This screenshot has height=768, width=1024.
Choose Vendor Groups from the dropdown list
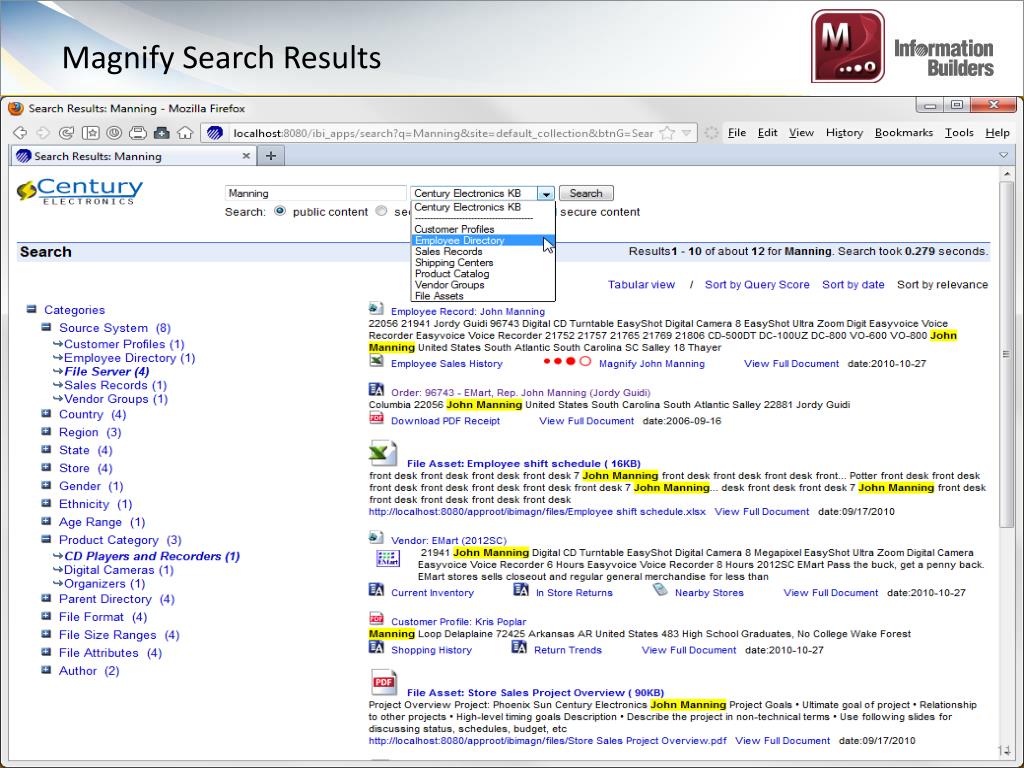(x=483, y=285)
